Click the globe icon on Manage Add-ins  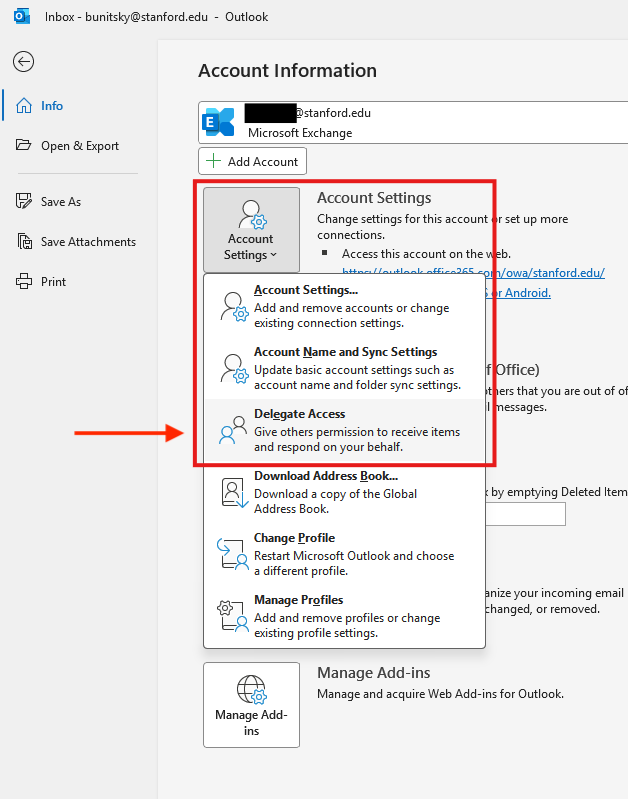pyautogui.click(x=252, y=689)
